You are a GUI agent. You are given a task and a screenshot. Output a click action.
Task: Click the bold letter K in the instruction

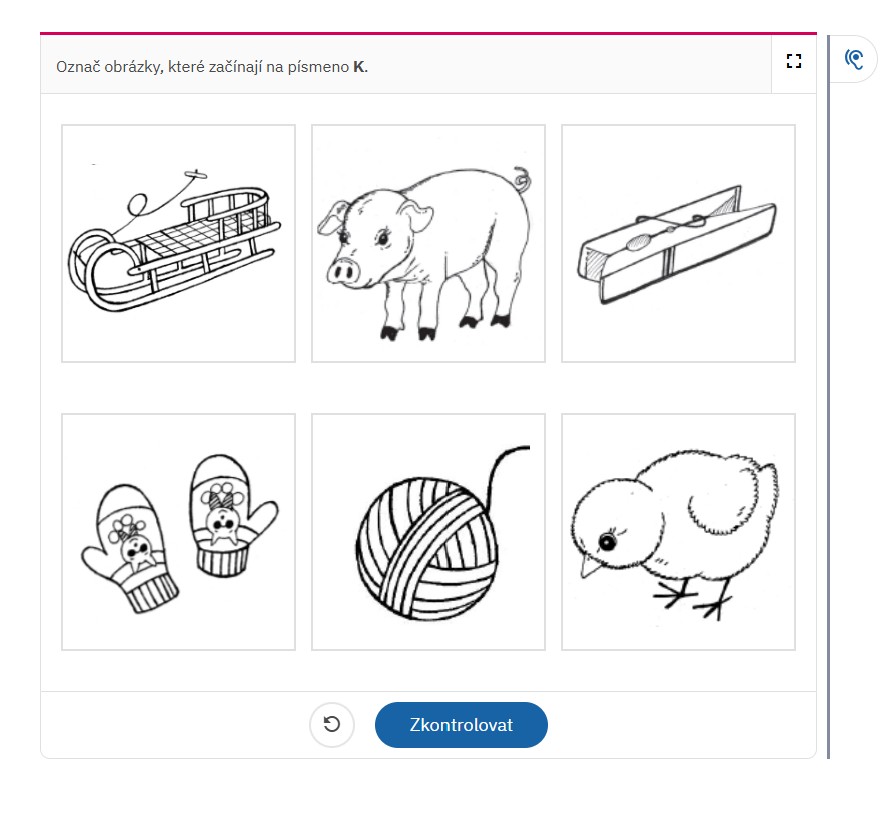pyautogui.click(x=359, y=67)
